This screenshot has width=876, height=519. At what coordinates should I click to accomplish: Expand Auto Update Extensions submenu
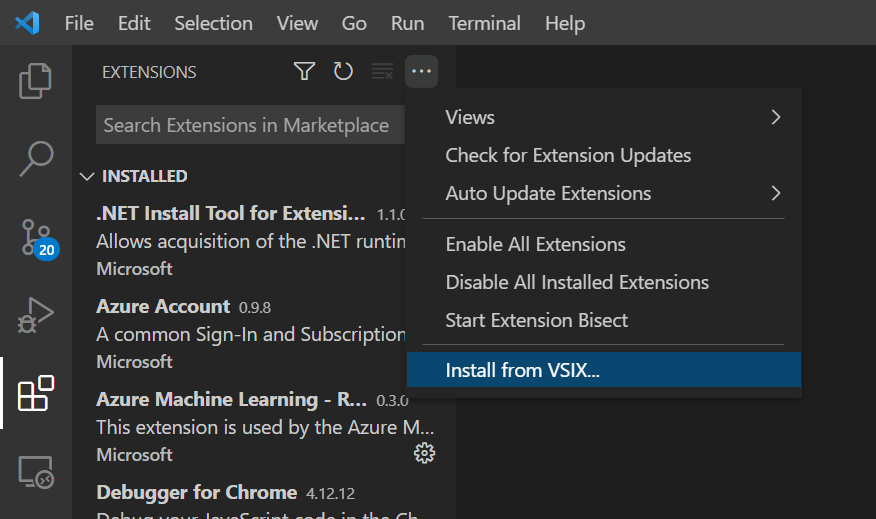point(604,193)
